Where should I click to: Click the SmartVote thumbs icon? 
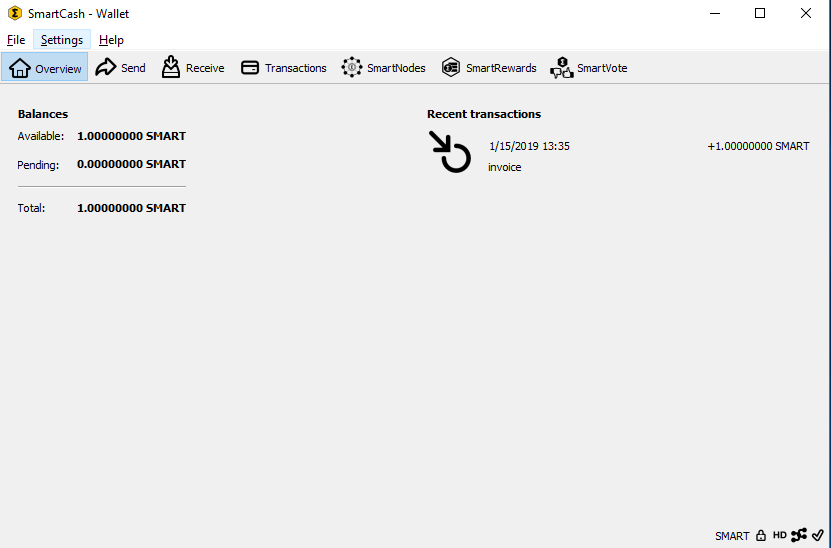tap(562, 68)
